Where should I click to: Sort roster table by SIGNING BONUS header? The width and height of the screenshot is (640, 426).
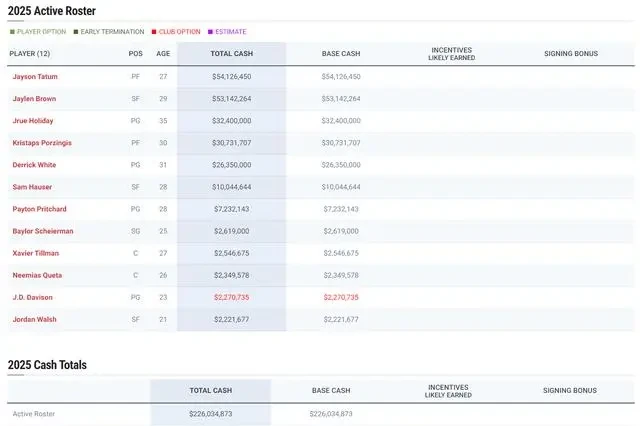[x=571, y=53]
